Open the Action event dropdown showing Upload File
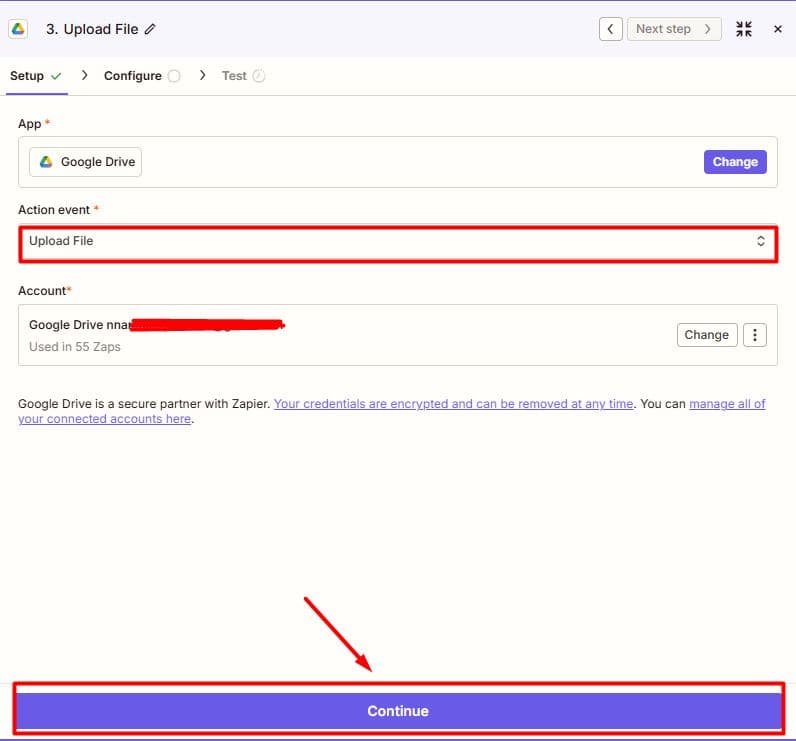The width and height of the screenshot is (796, 741). coord(398,244)
